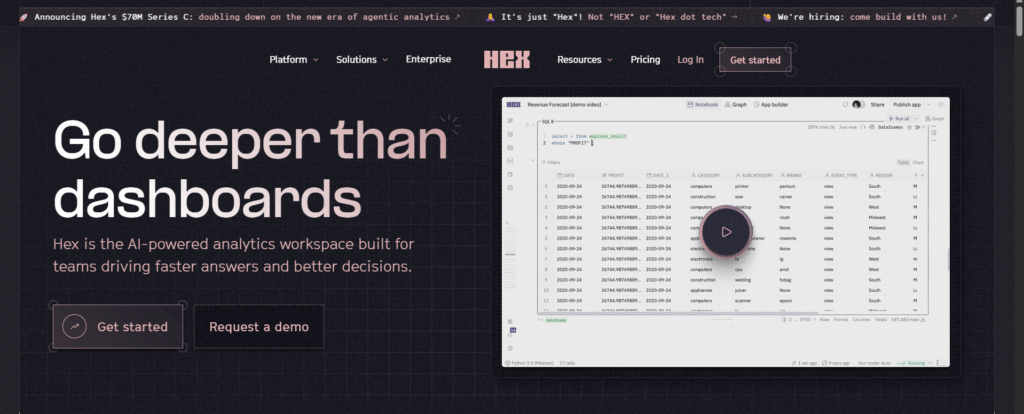The height and width of the screenshot is (414, 1024).
Task: Click the EVENT_TYPE column header
Action: pyautogui.click(x=843, y=176)
